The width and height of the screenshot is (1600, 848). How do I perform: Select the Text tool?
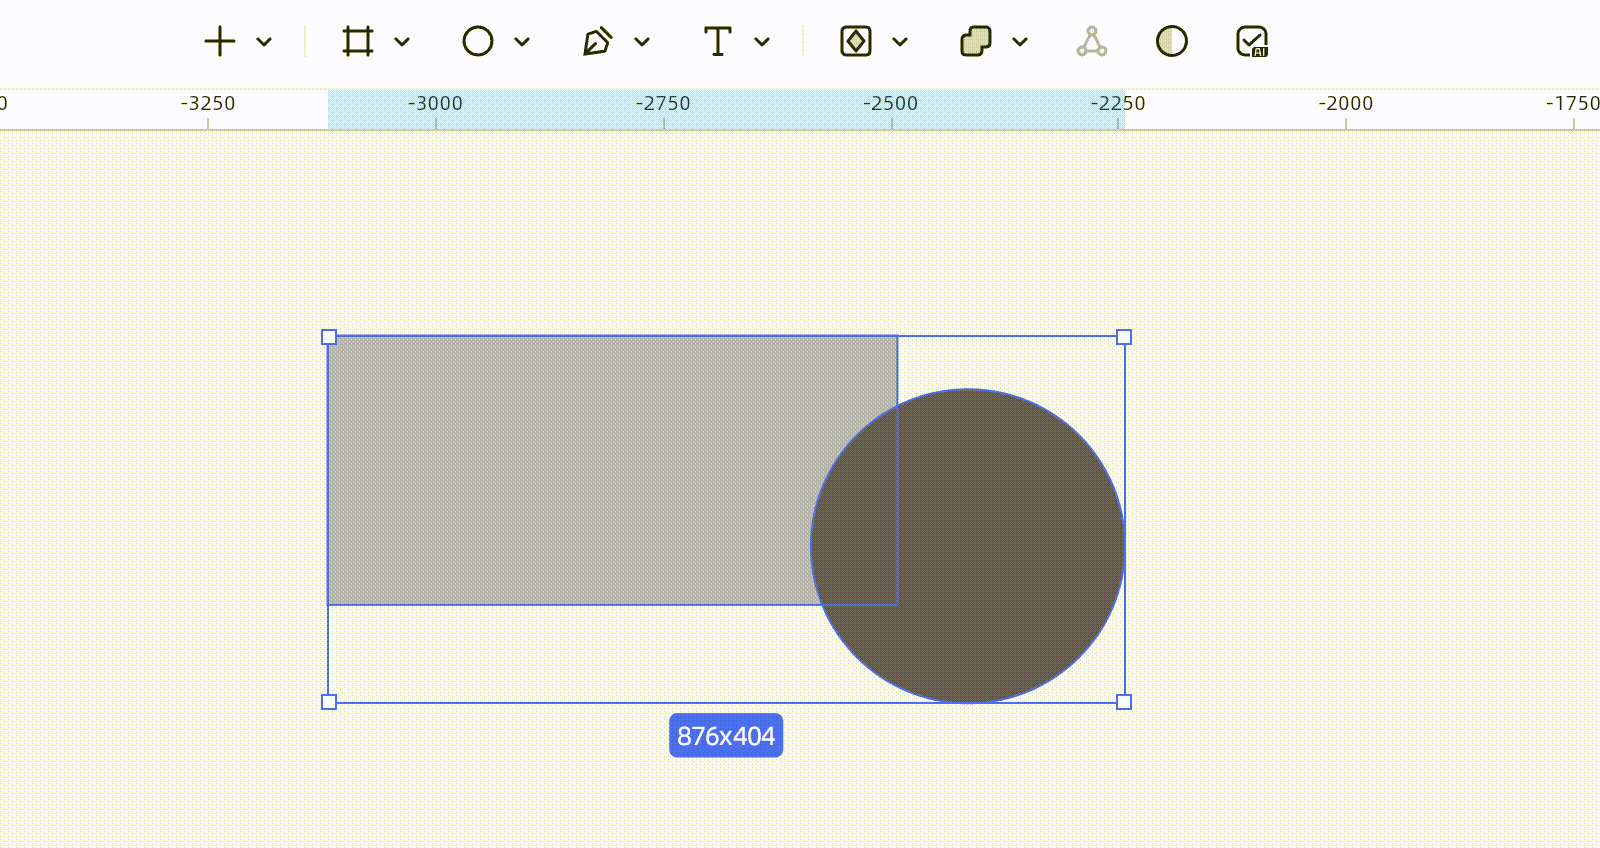click(717, 41)
